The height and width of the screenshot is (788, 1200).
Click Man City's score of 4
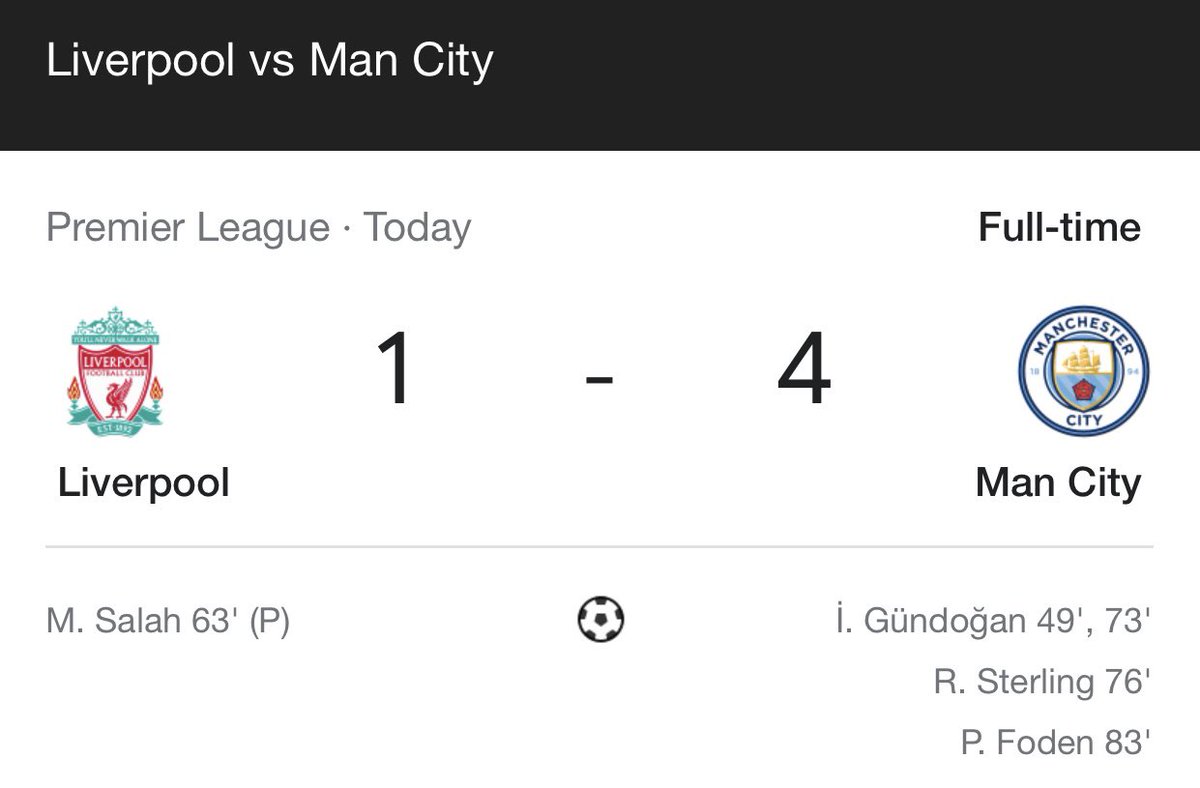click(x=805, y=369)
